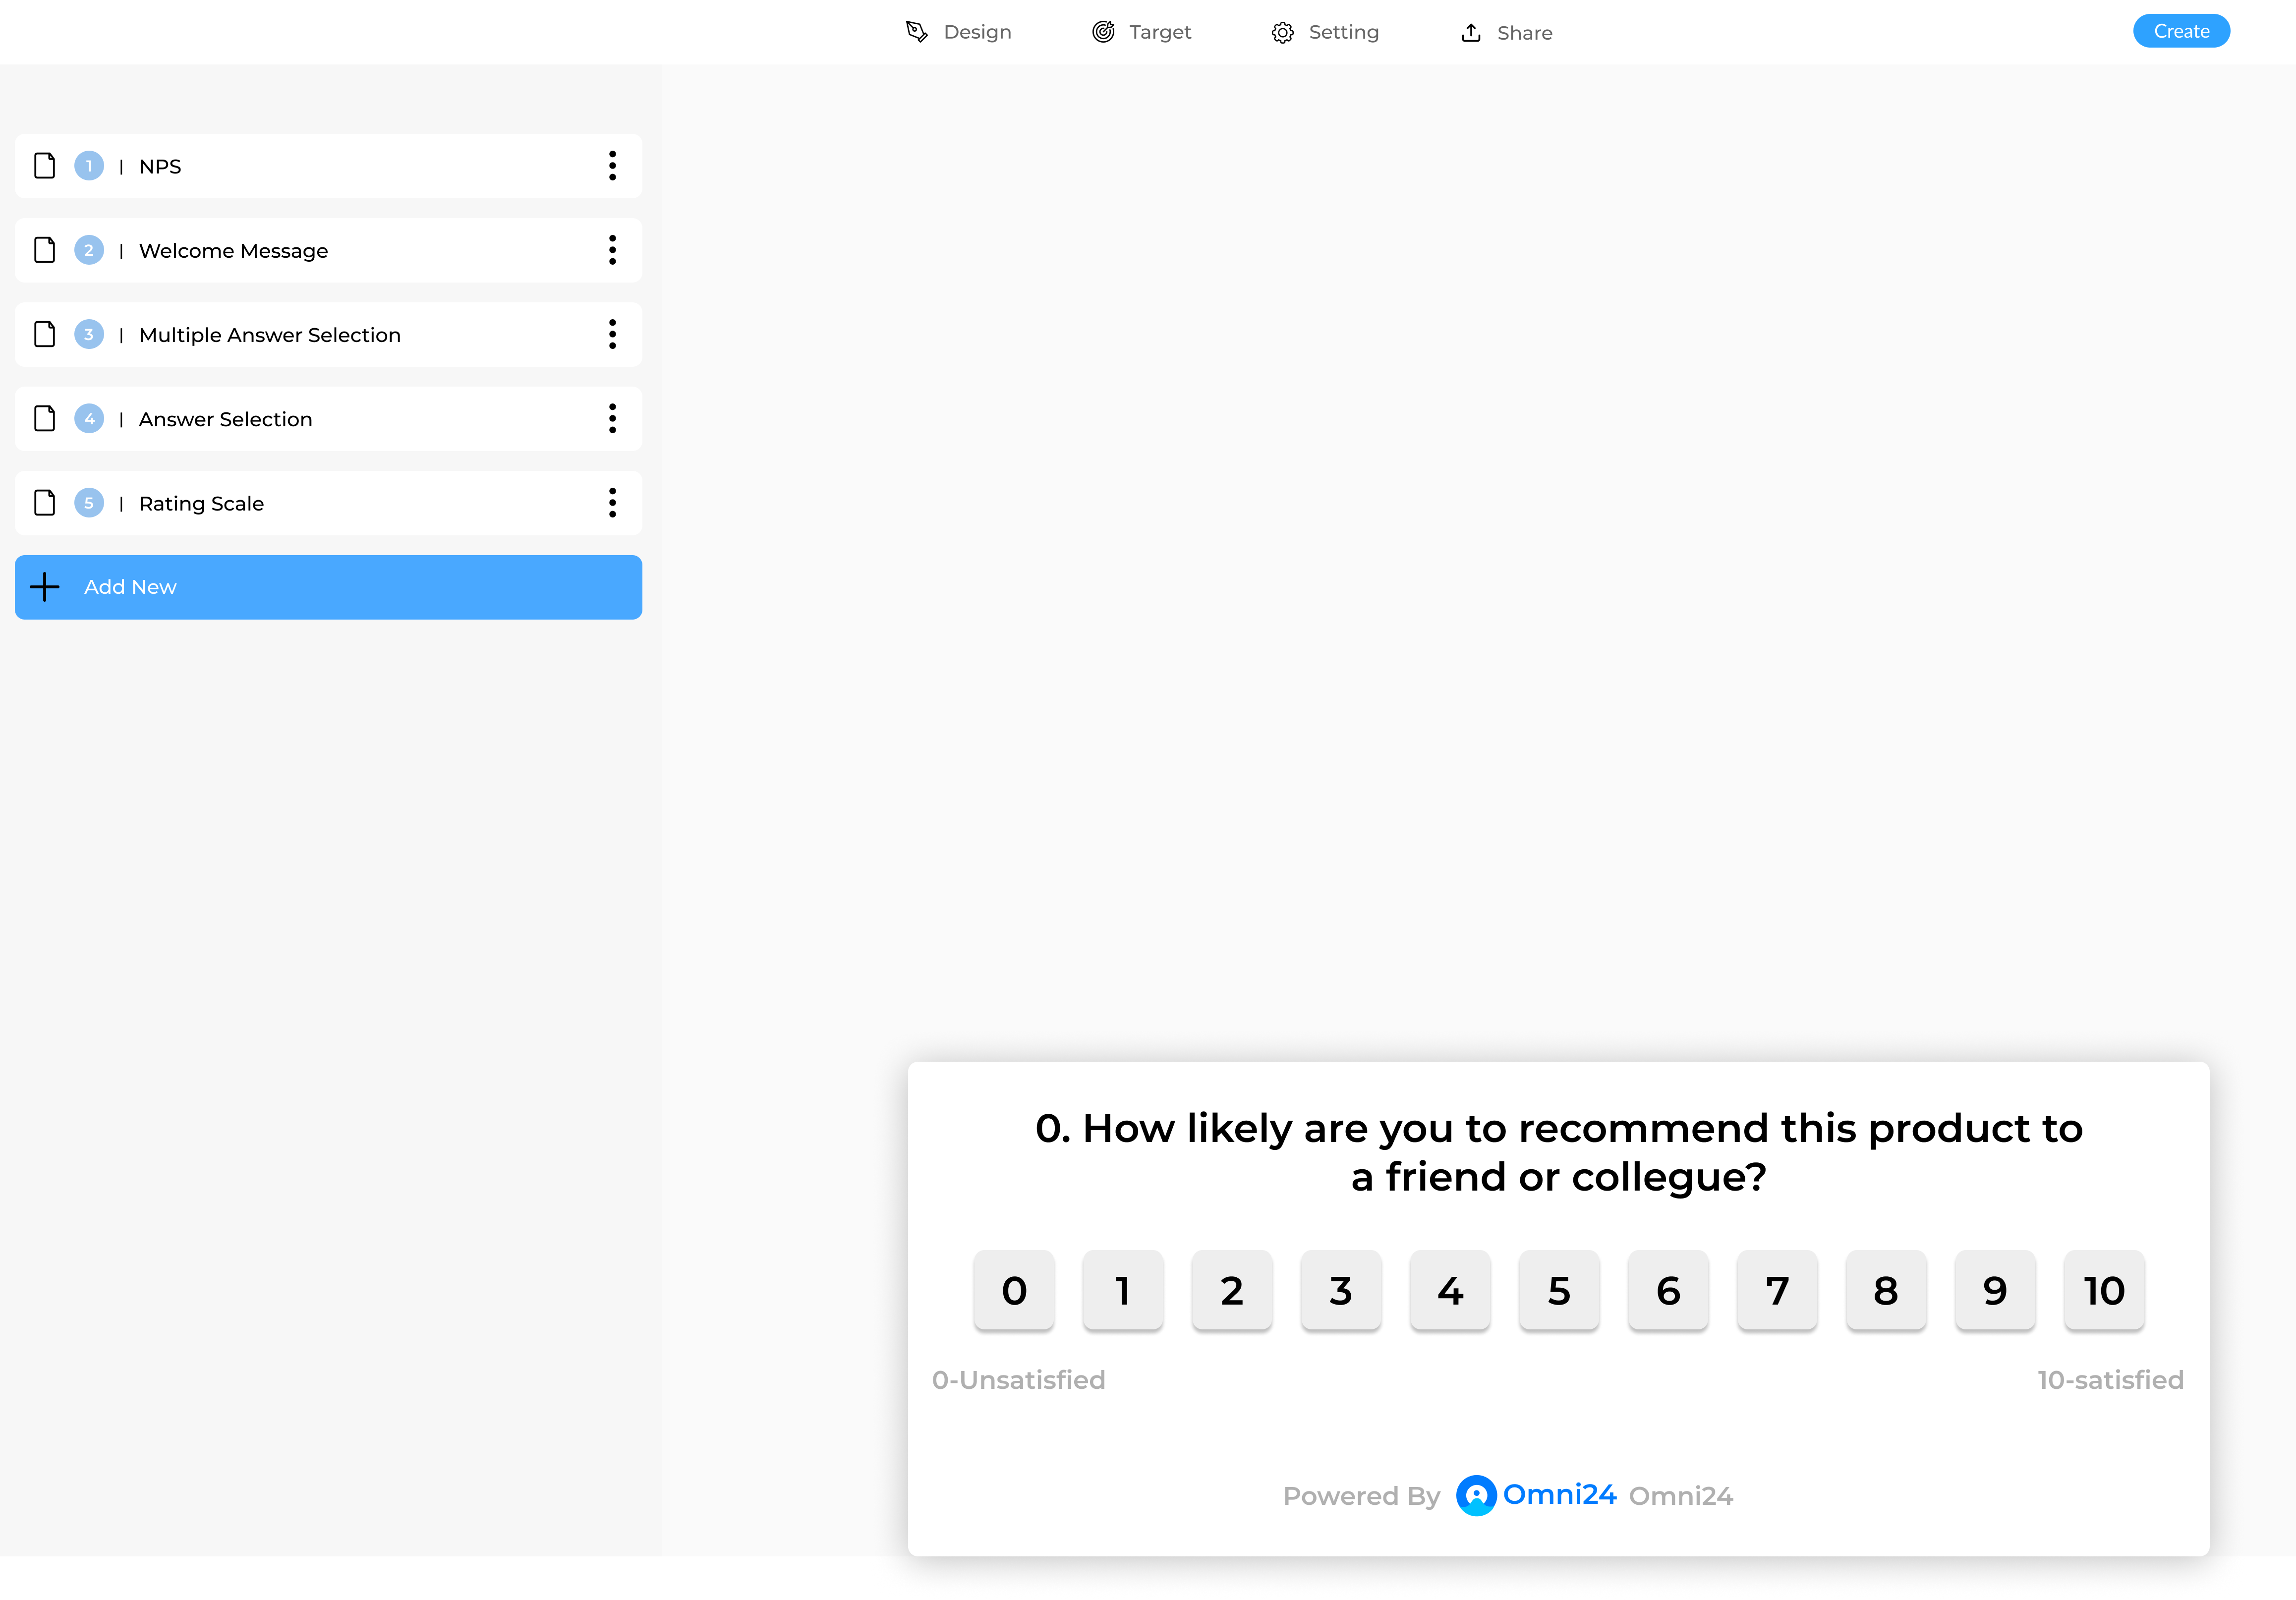Viewport: 2296px width, 1600px height.
Task: Open the three-dot menu for Answer Selection
Action: click(x=612, y=418)
